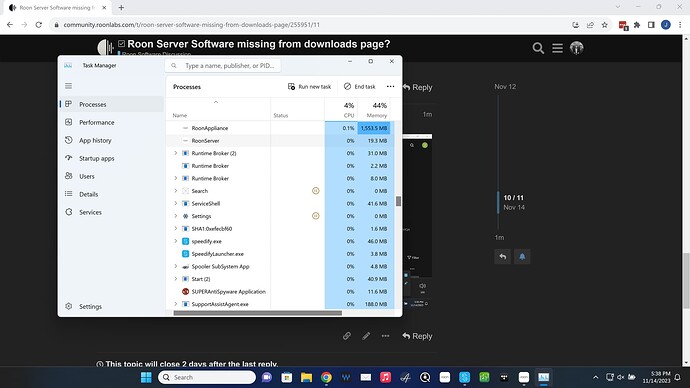Expand Runtime Broker (2) process group

point(176,153)
